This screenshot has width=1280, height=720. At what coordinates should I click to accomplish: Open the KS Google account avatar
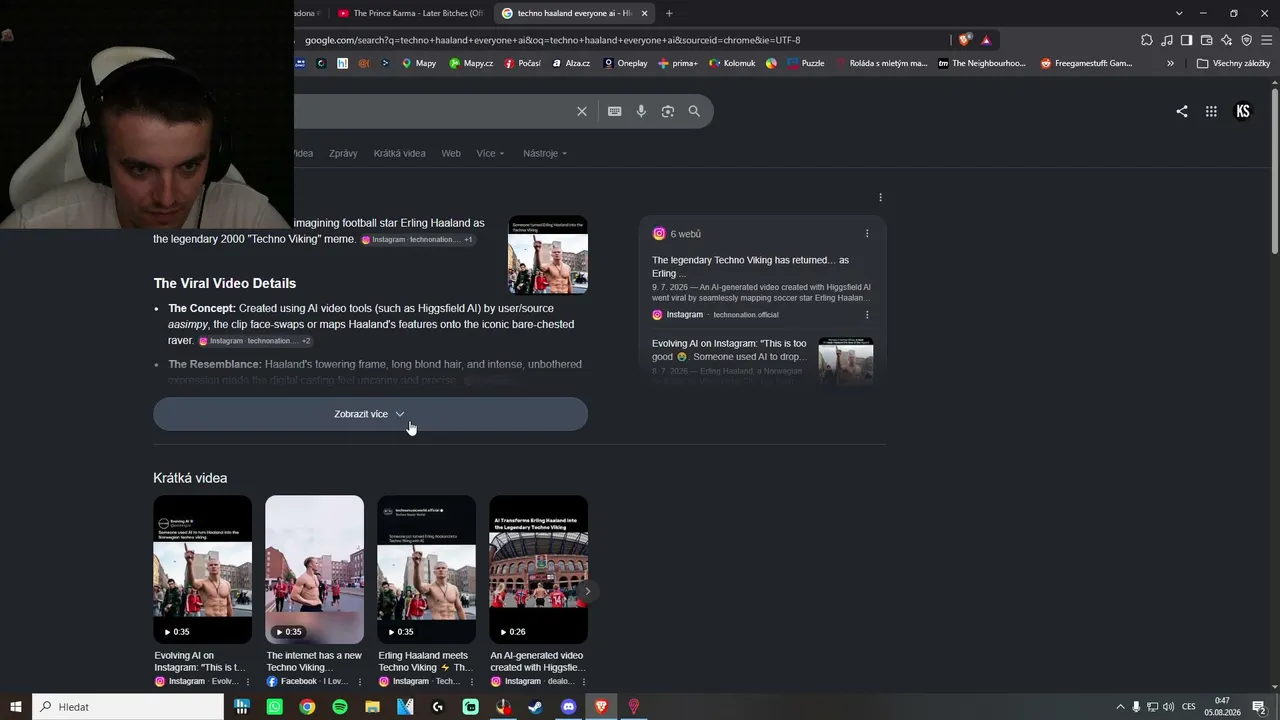(1243, 111)
